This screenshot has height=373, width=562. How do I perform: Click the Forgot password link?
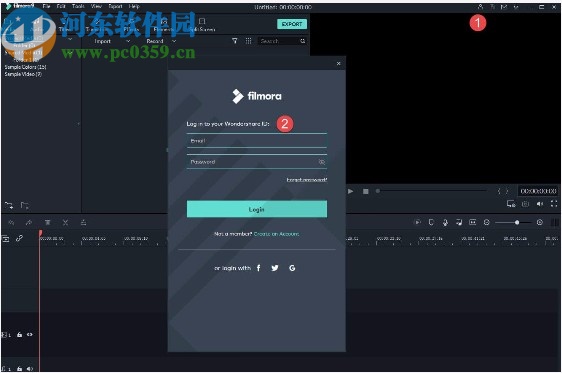(x=307, y=180)
